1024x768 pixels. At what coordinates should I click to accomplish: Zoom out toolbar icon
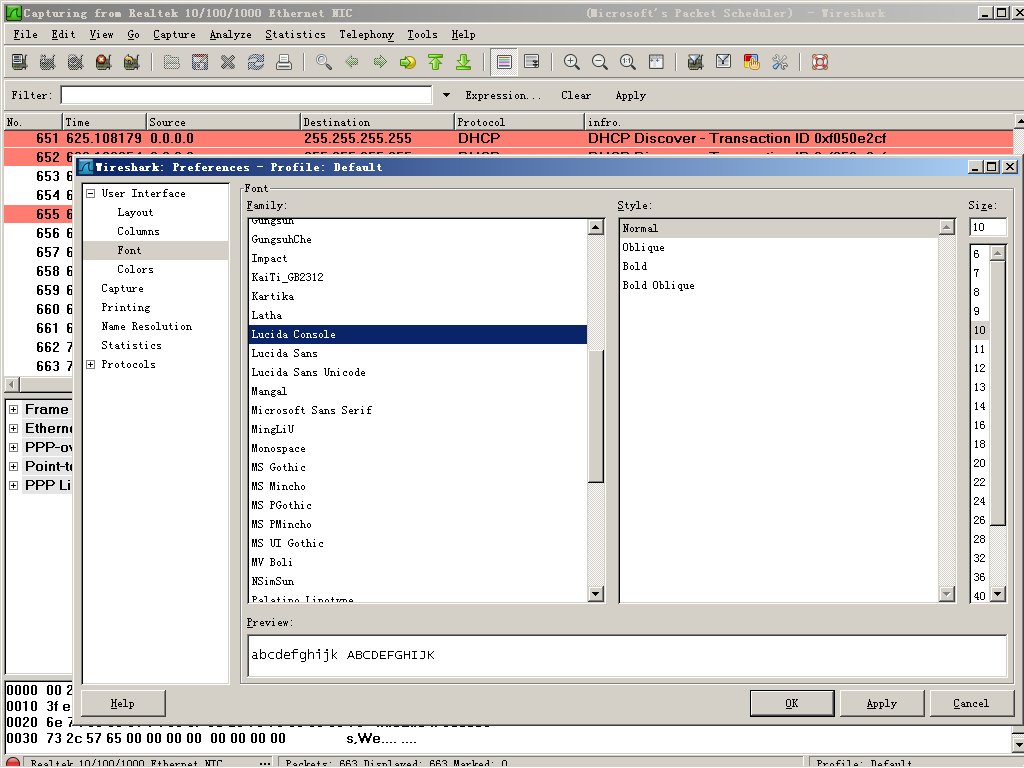point(600,62)
